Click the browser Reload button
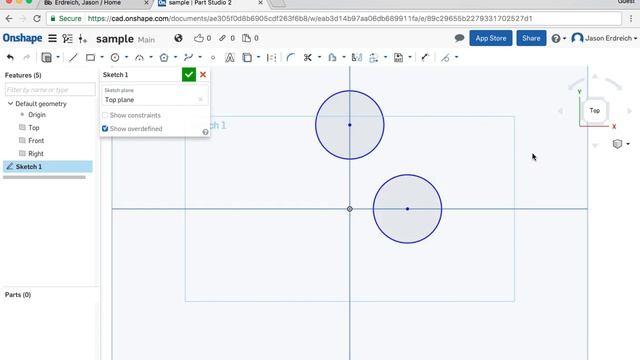 pyautogui.click(x=37, y=18)
